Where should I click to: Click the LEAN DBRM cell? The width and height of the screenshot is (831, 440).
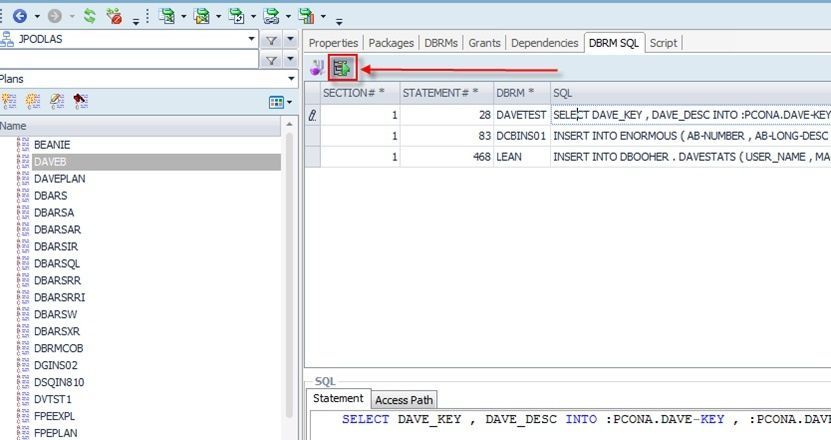(x=522, y=157)
